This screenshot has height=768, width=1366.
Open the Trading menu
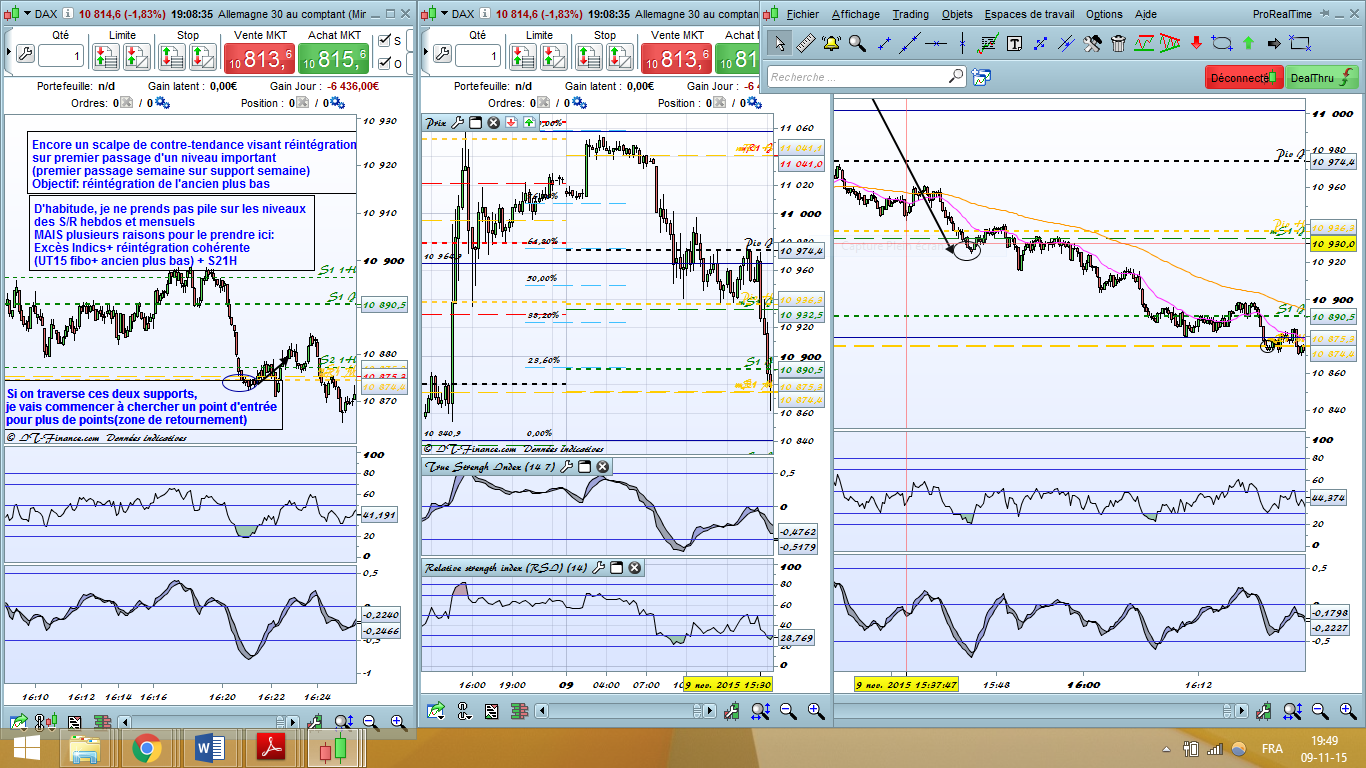[910, 14]
